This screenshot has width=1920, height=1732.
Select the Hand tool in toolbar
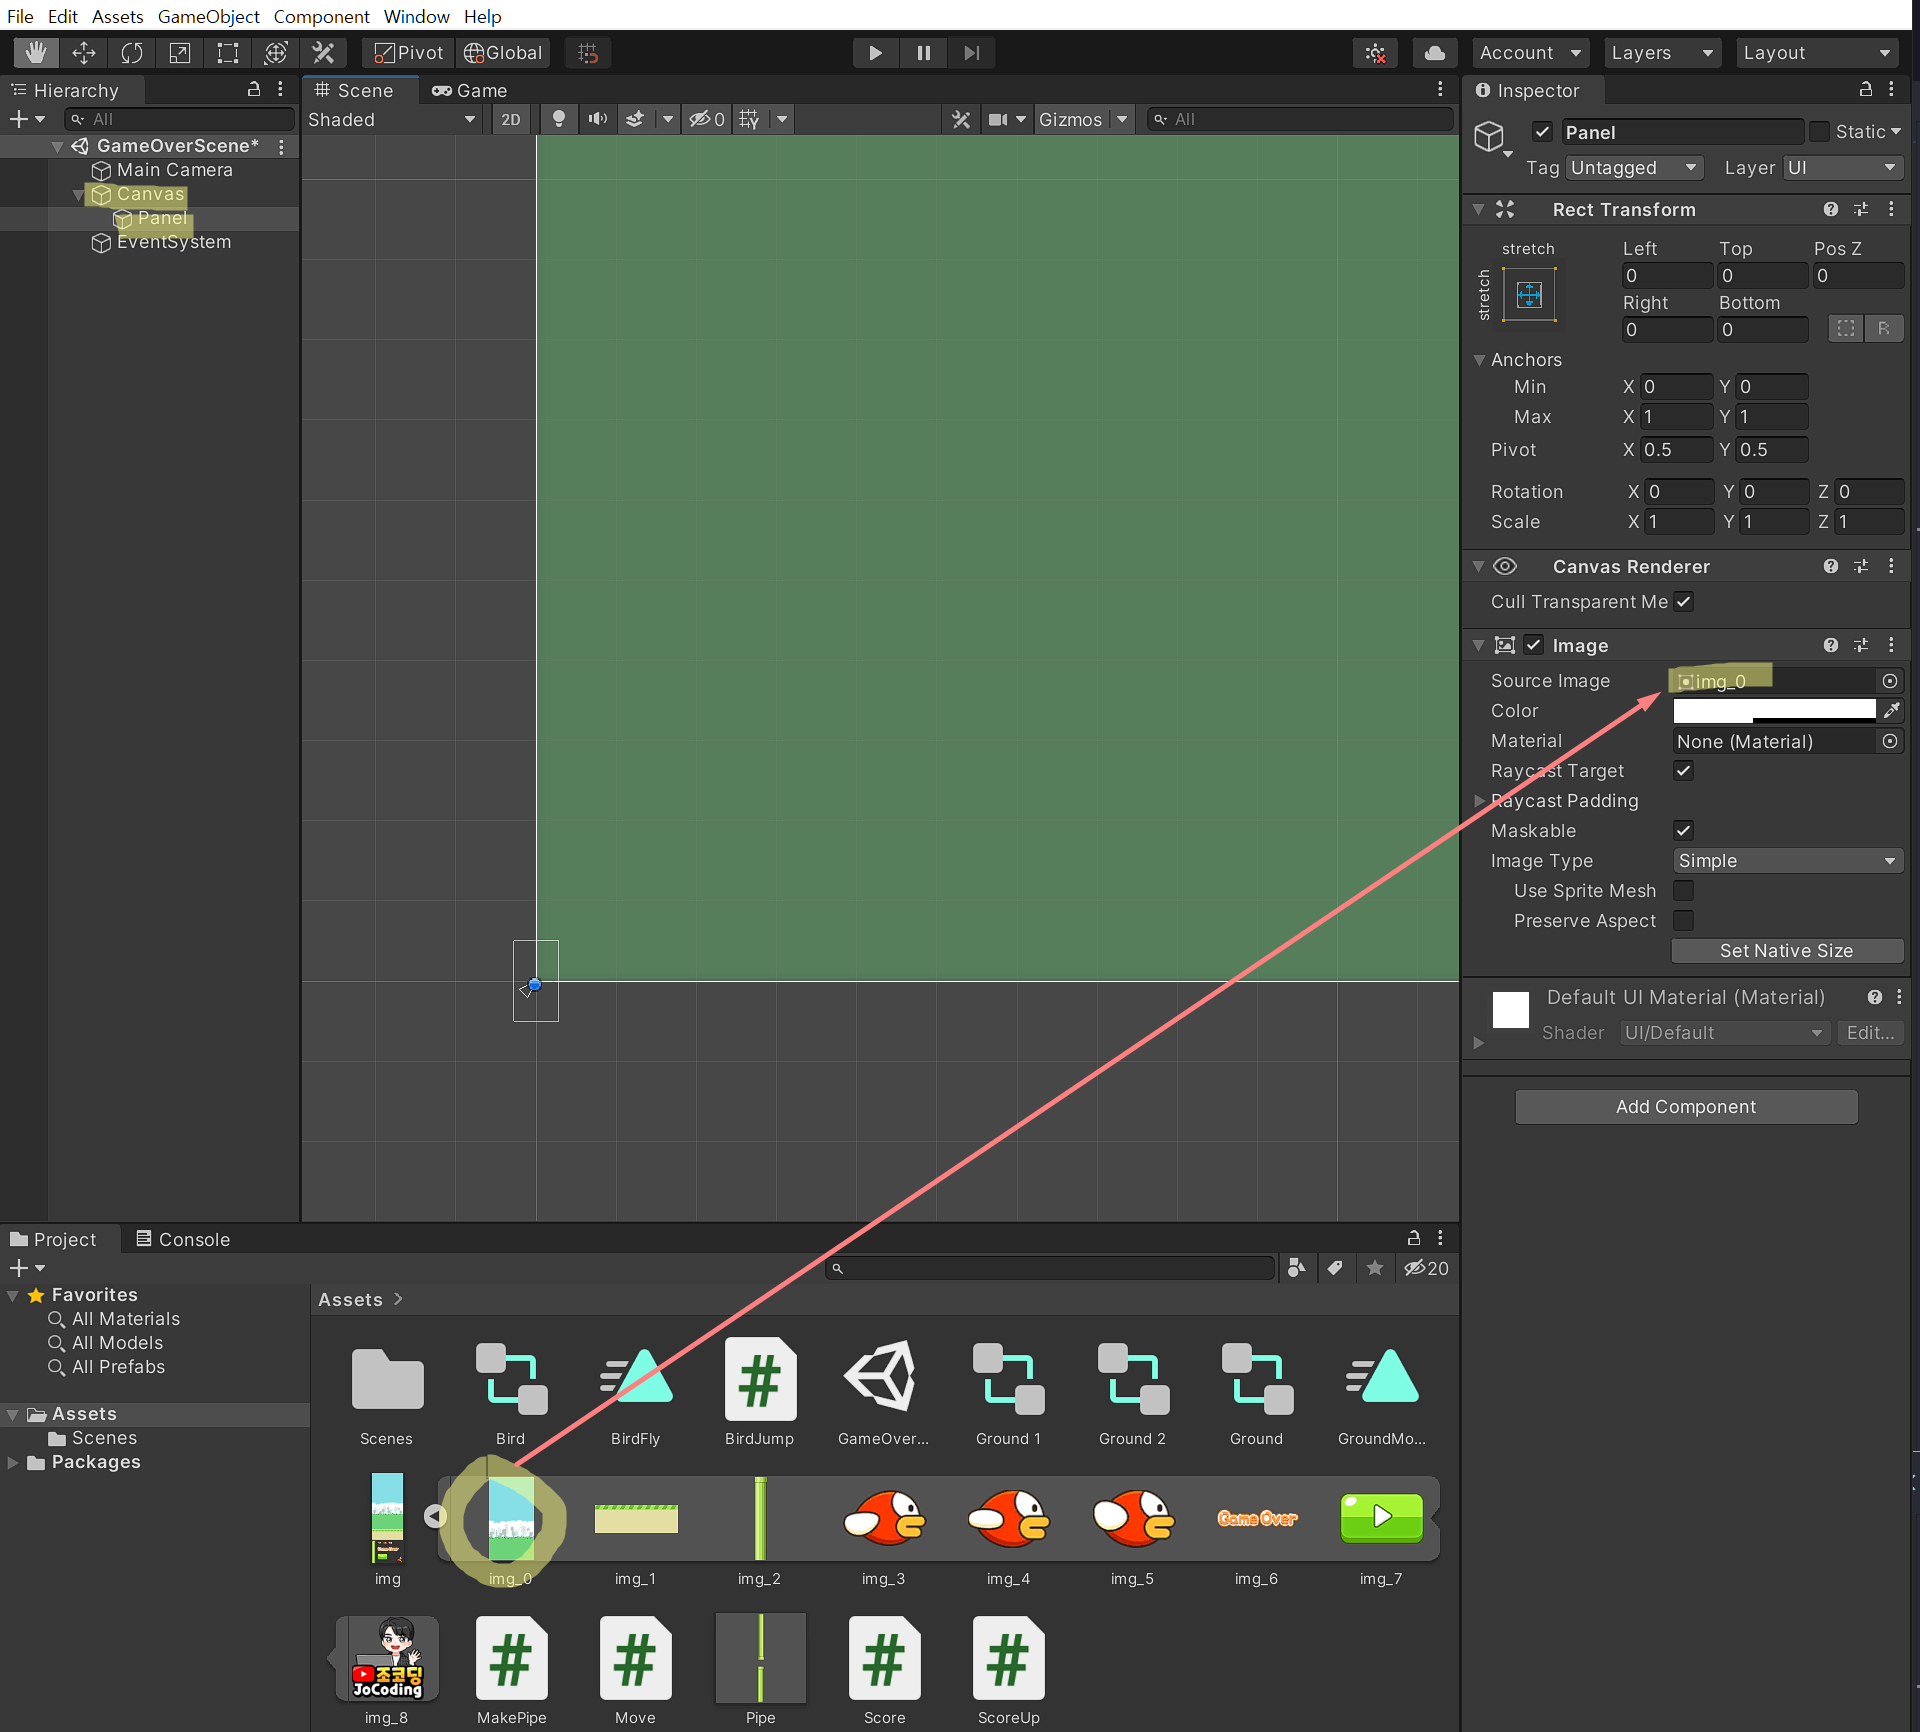[36, 53]
